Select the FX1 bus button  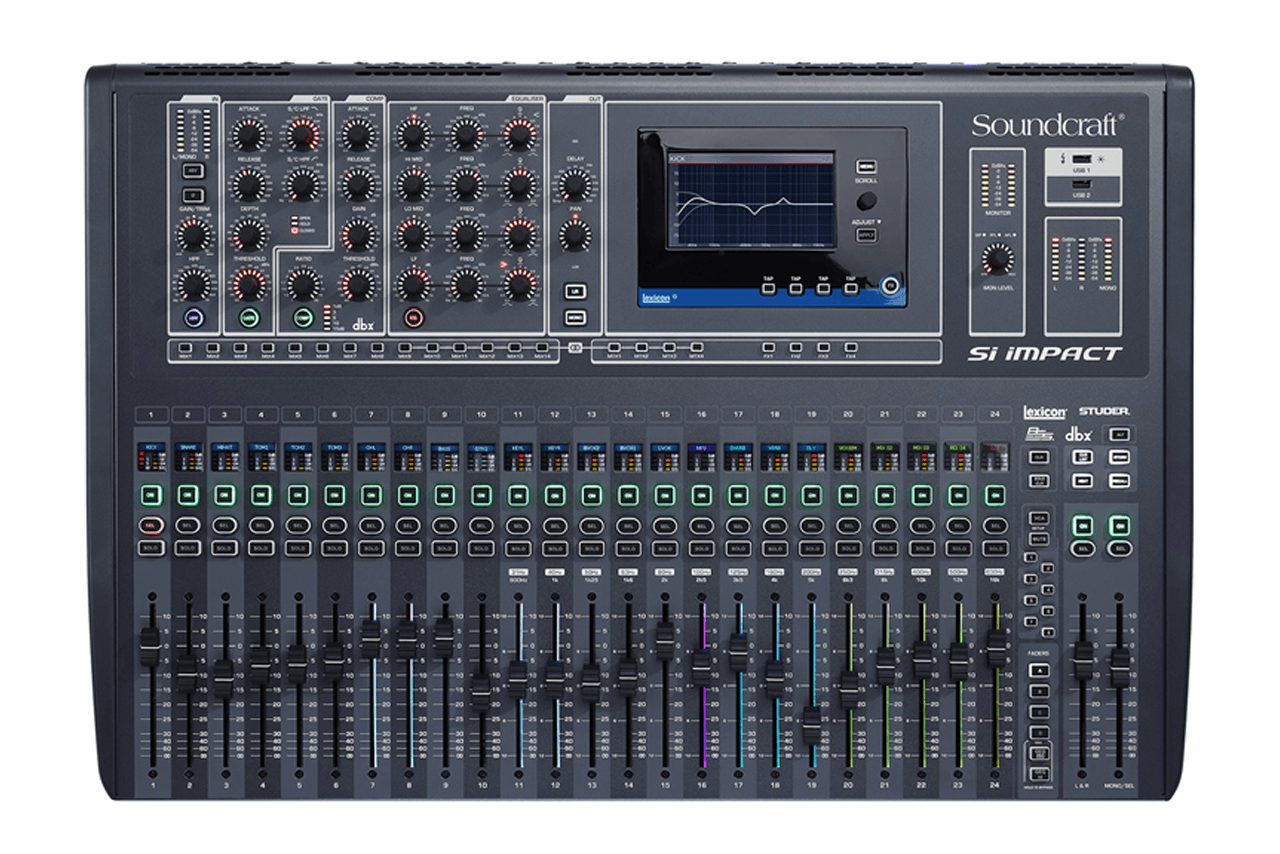pos(768,348)
